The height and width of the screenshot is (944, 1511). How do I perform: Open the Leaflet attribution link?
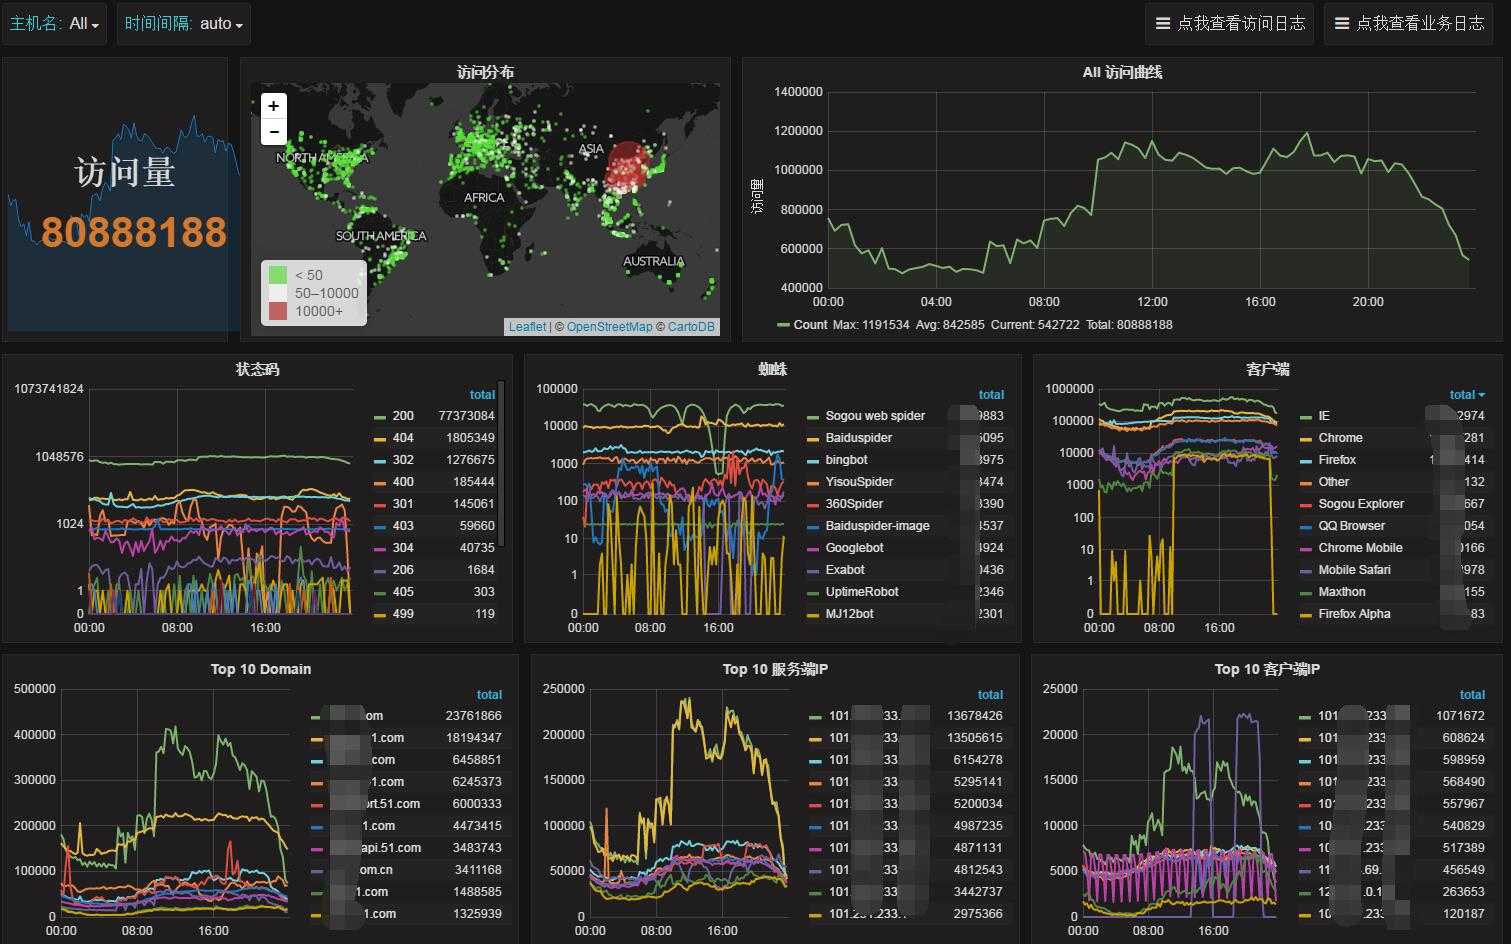[x=527, y=327]
